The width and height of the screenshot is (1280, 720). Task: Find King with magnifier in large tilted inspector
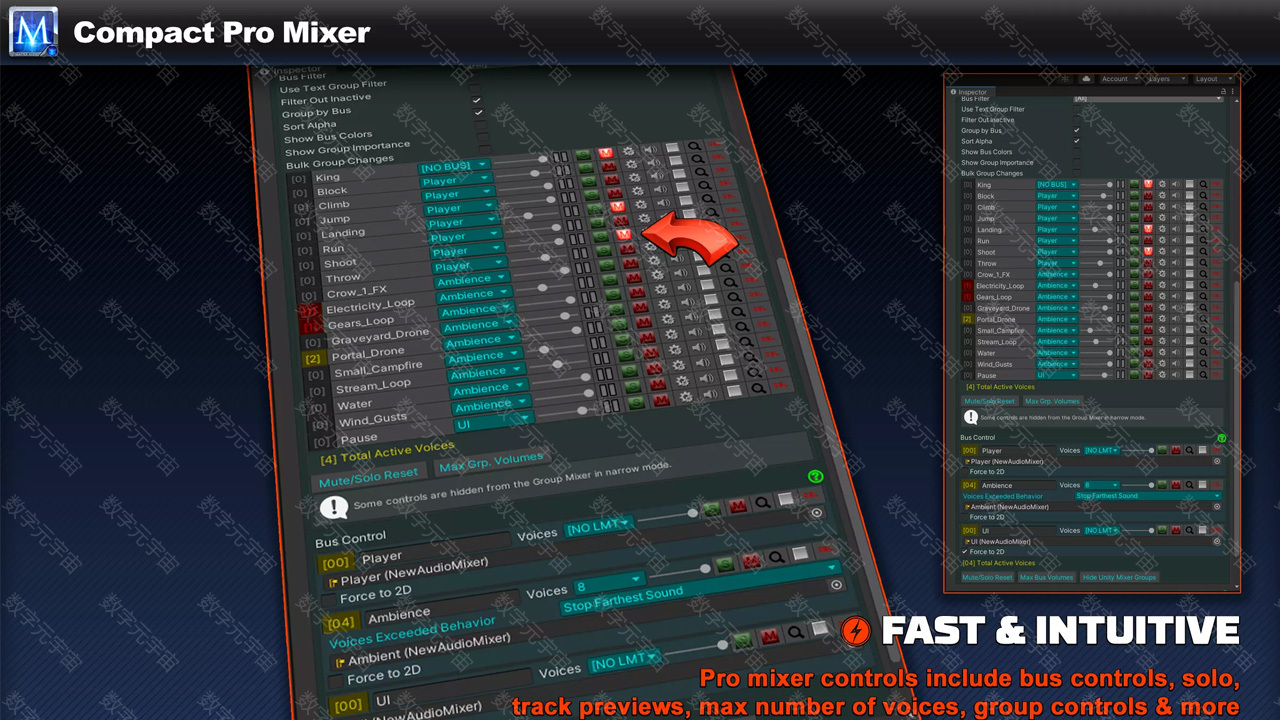[694, 146]
